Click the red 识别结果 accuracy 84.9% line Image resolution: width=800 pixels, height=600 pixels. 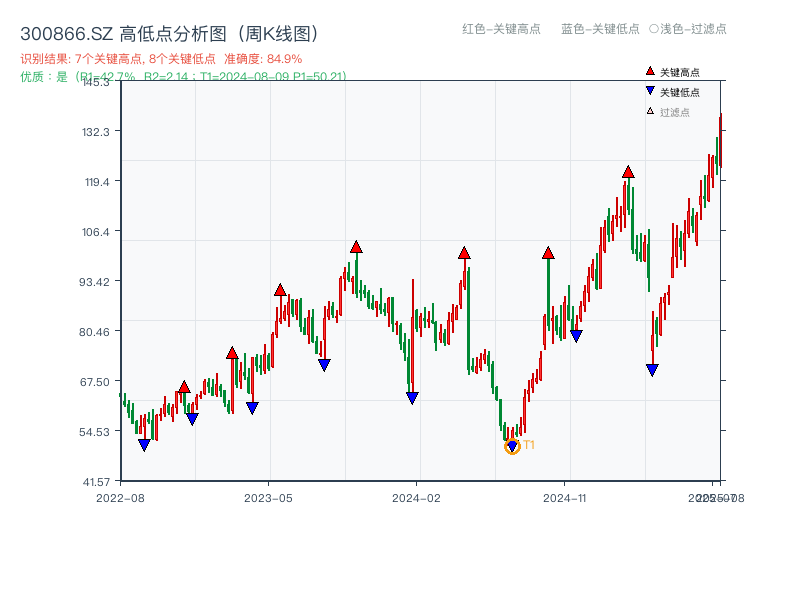pyautogui.click(x=161, y=59)
